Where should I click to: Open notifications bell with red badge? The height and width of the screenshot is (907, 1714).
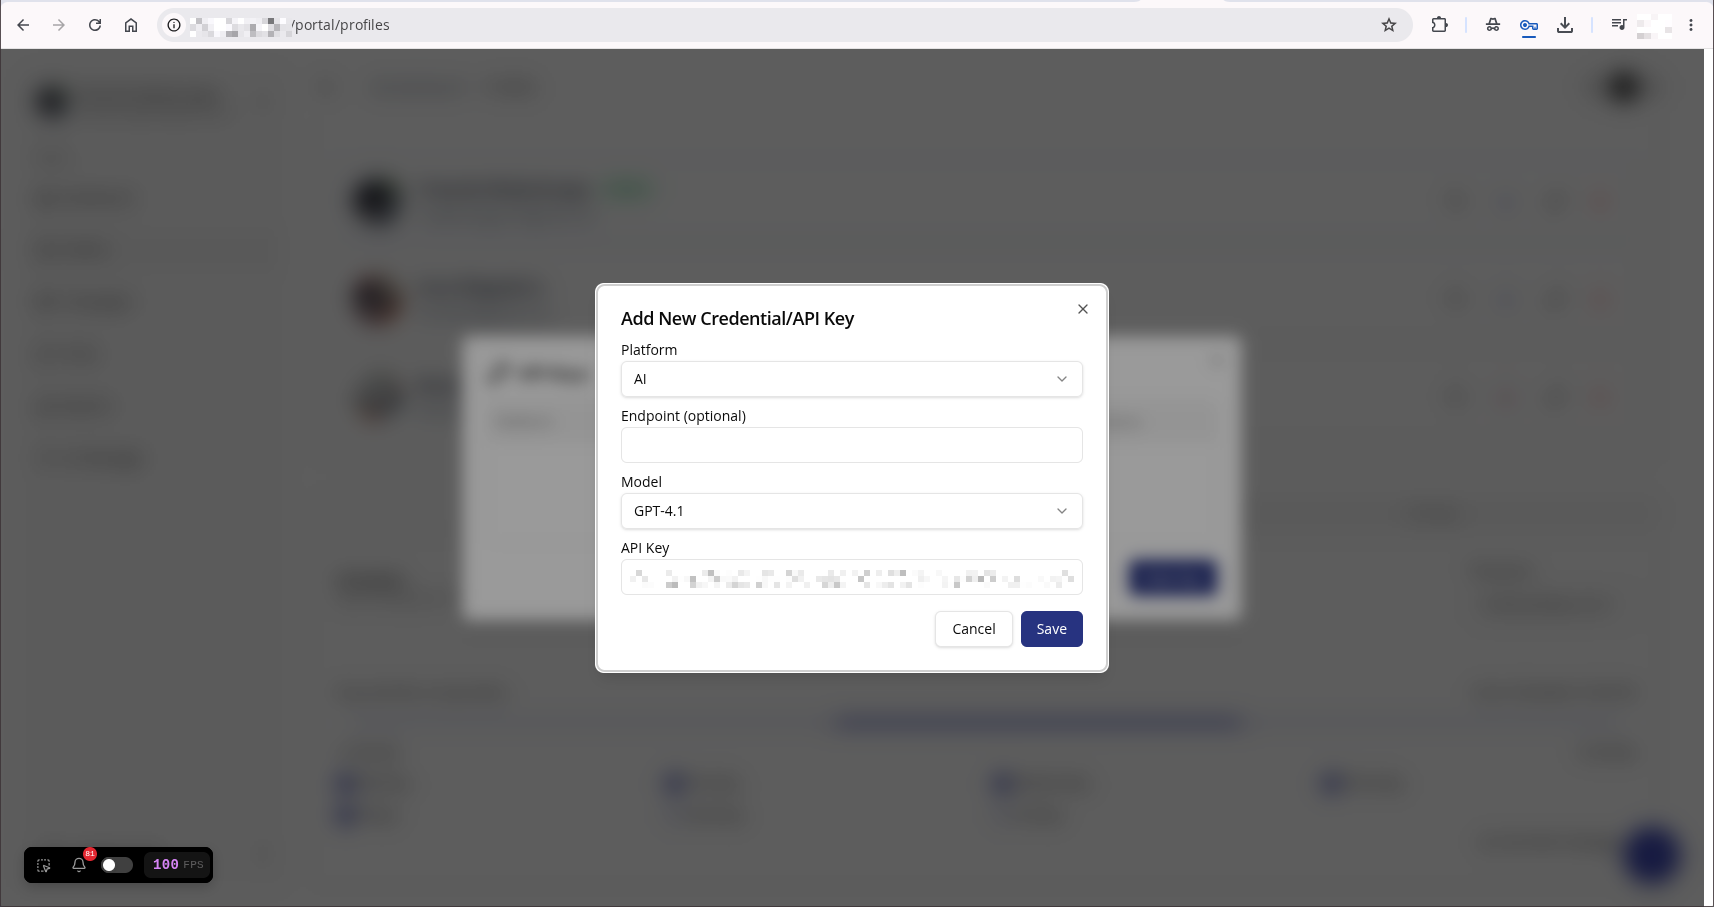coord(80,864)
